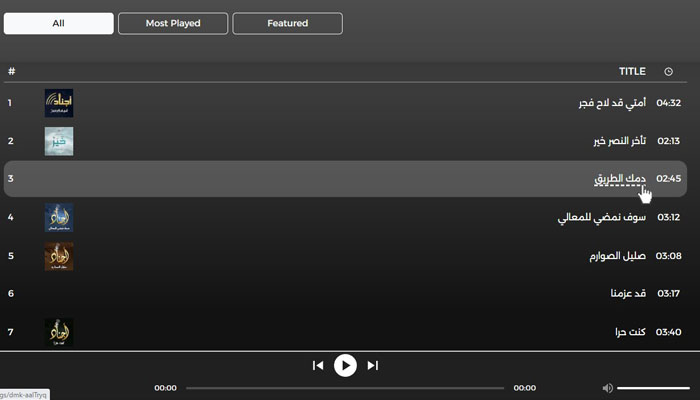The height and width of the screenshot is (400, 700).
Task: Select the All filter tab
Action: 58,23
